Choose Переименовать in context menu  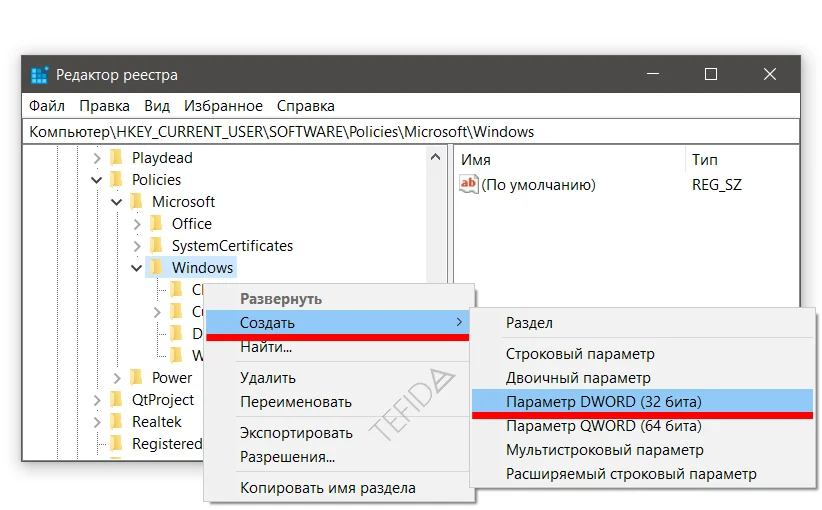(x=340, y=402)
